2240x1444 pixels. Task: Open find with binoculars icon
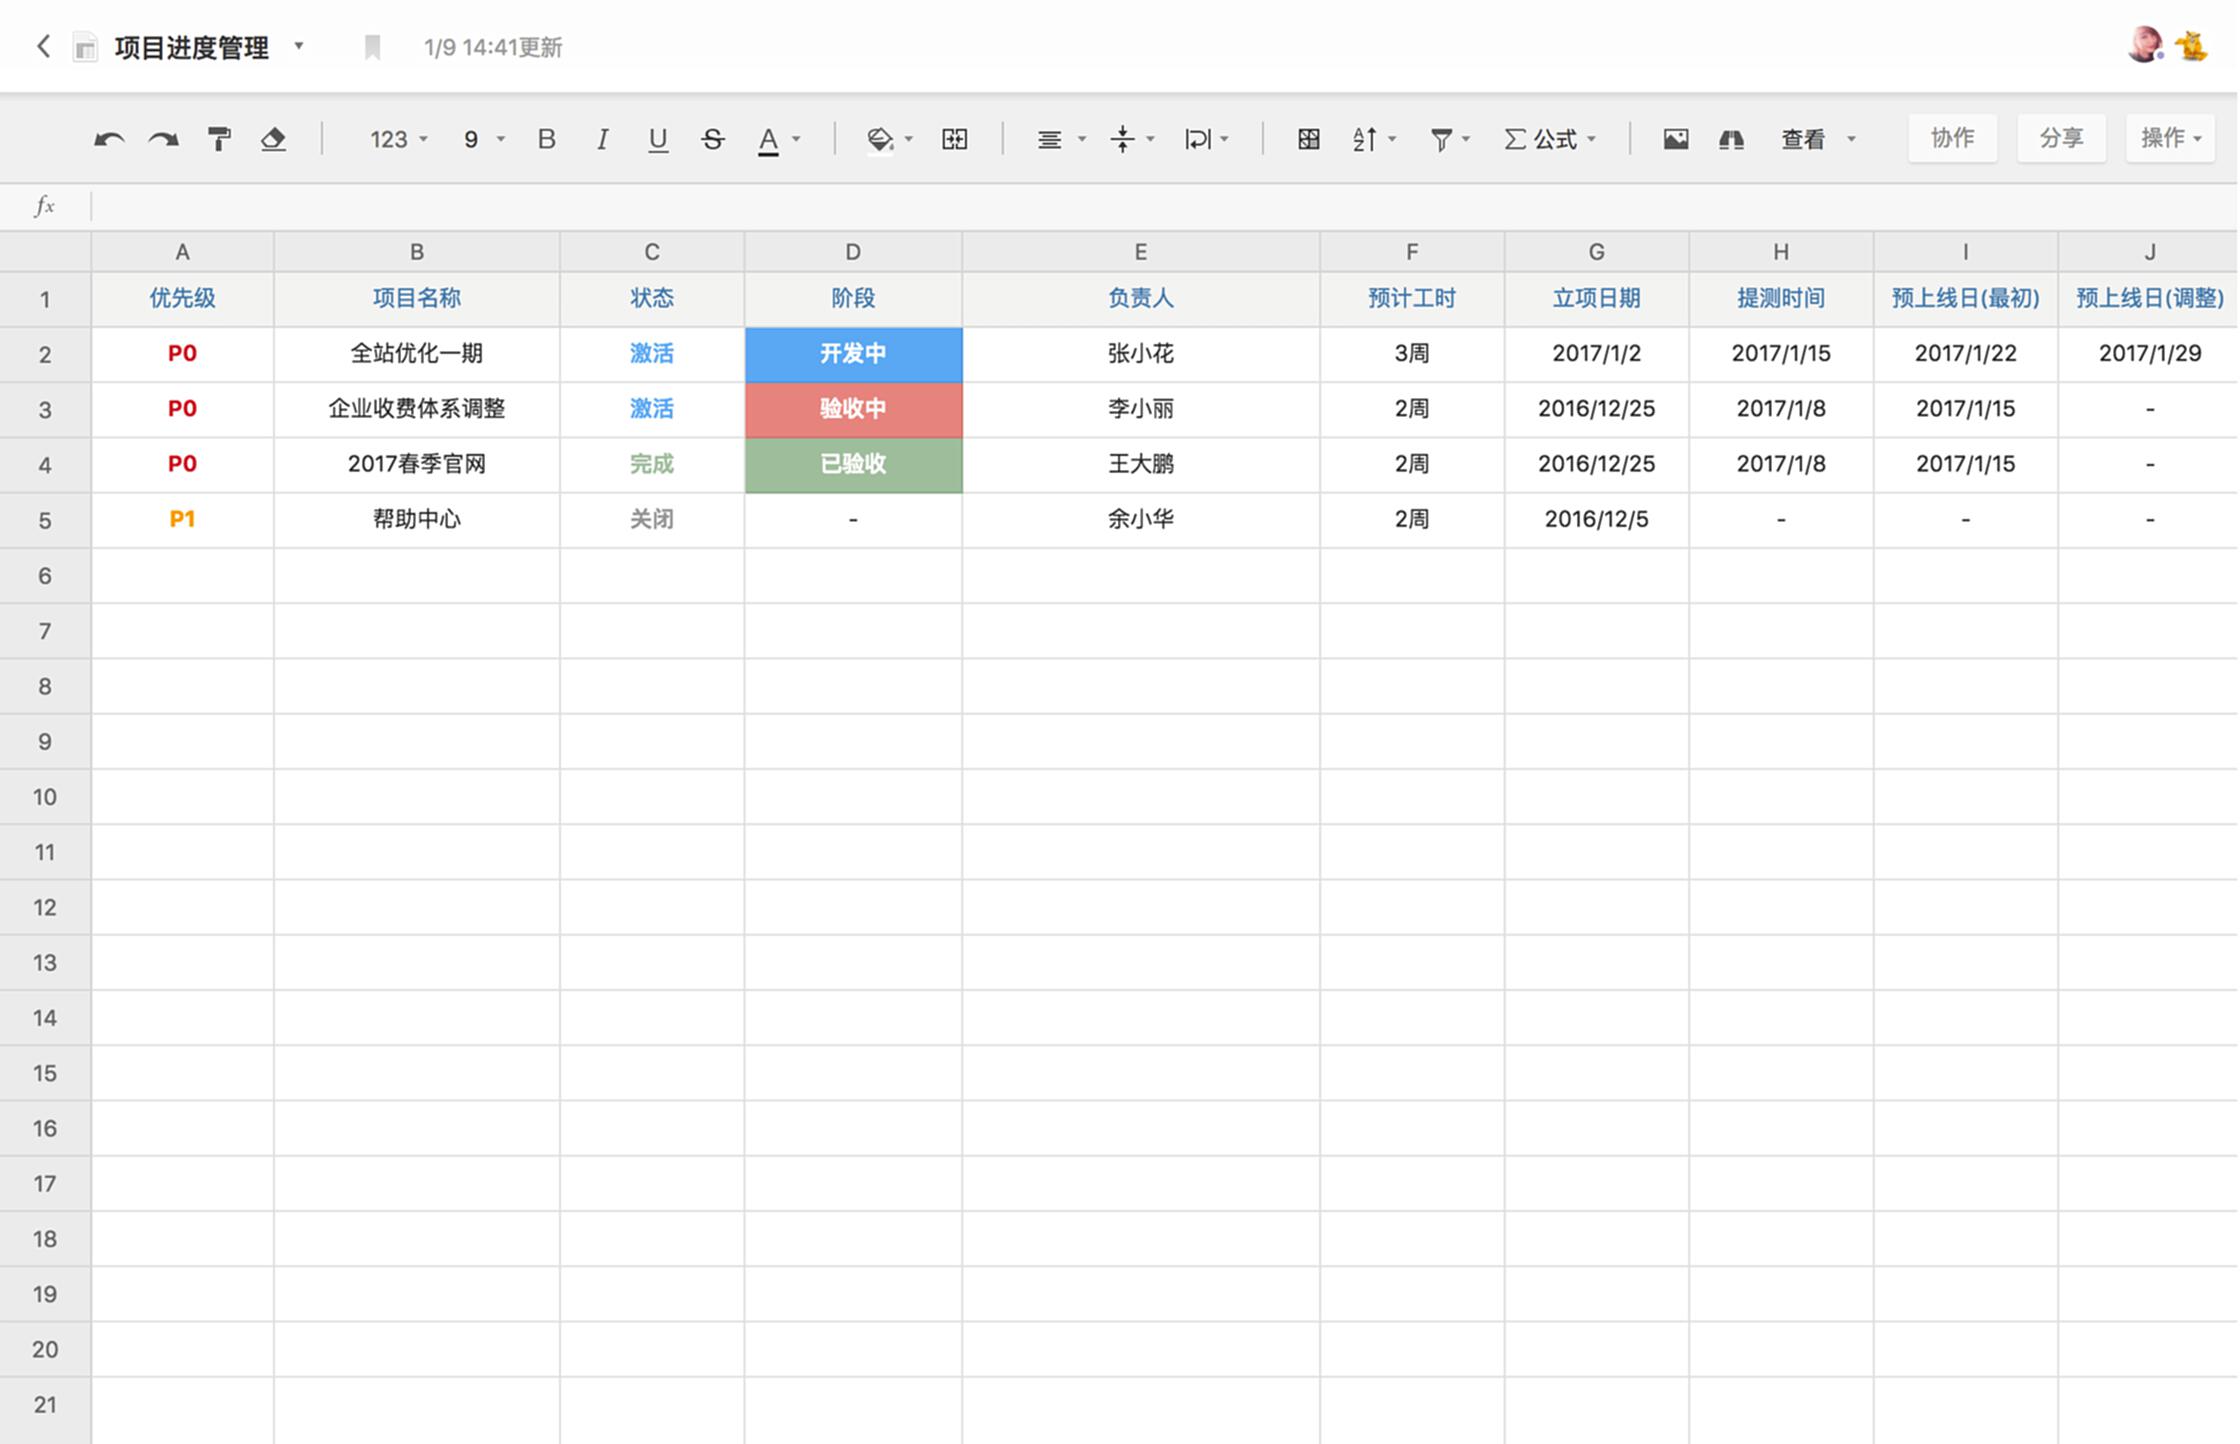(x=1731, y=139)
